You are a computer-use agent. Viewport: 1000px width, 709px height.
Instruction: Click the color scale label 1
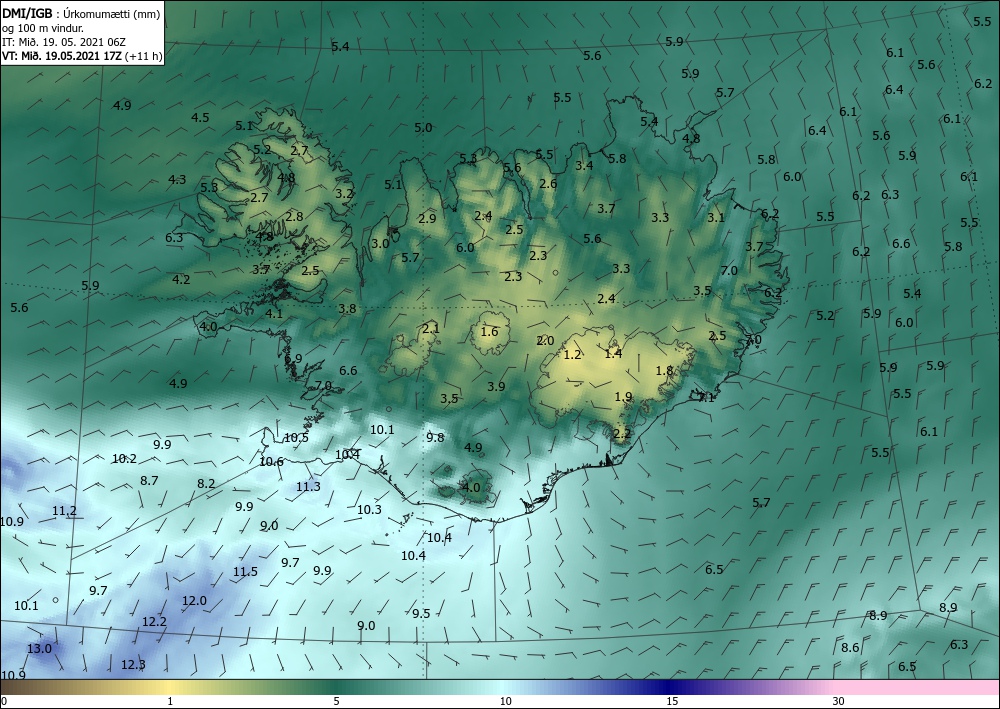[170, 702]
